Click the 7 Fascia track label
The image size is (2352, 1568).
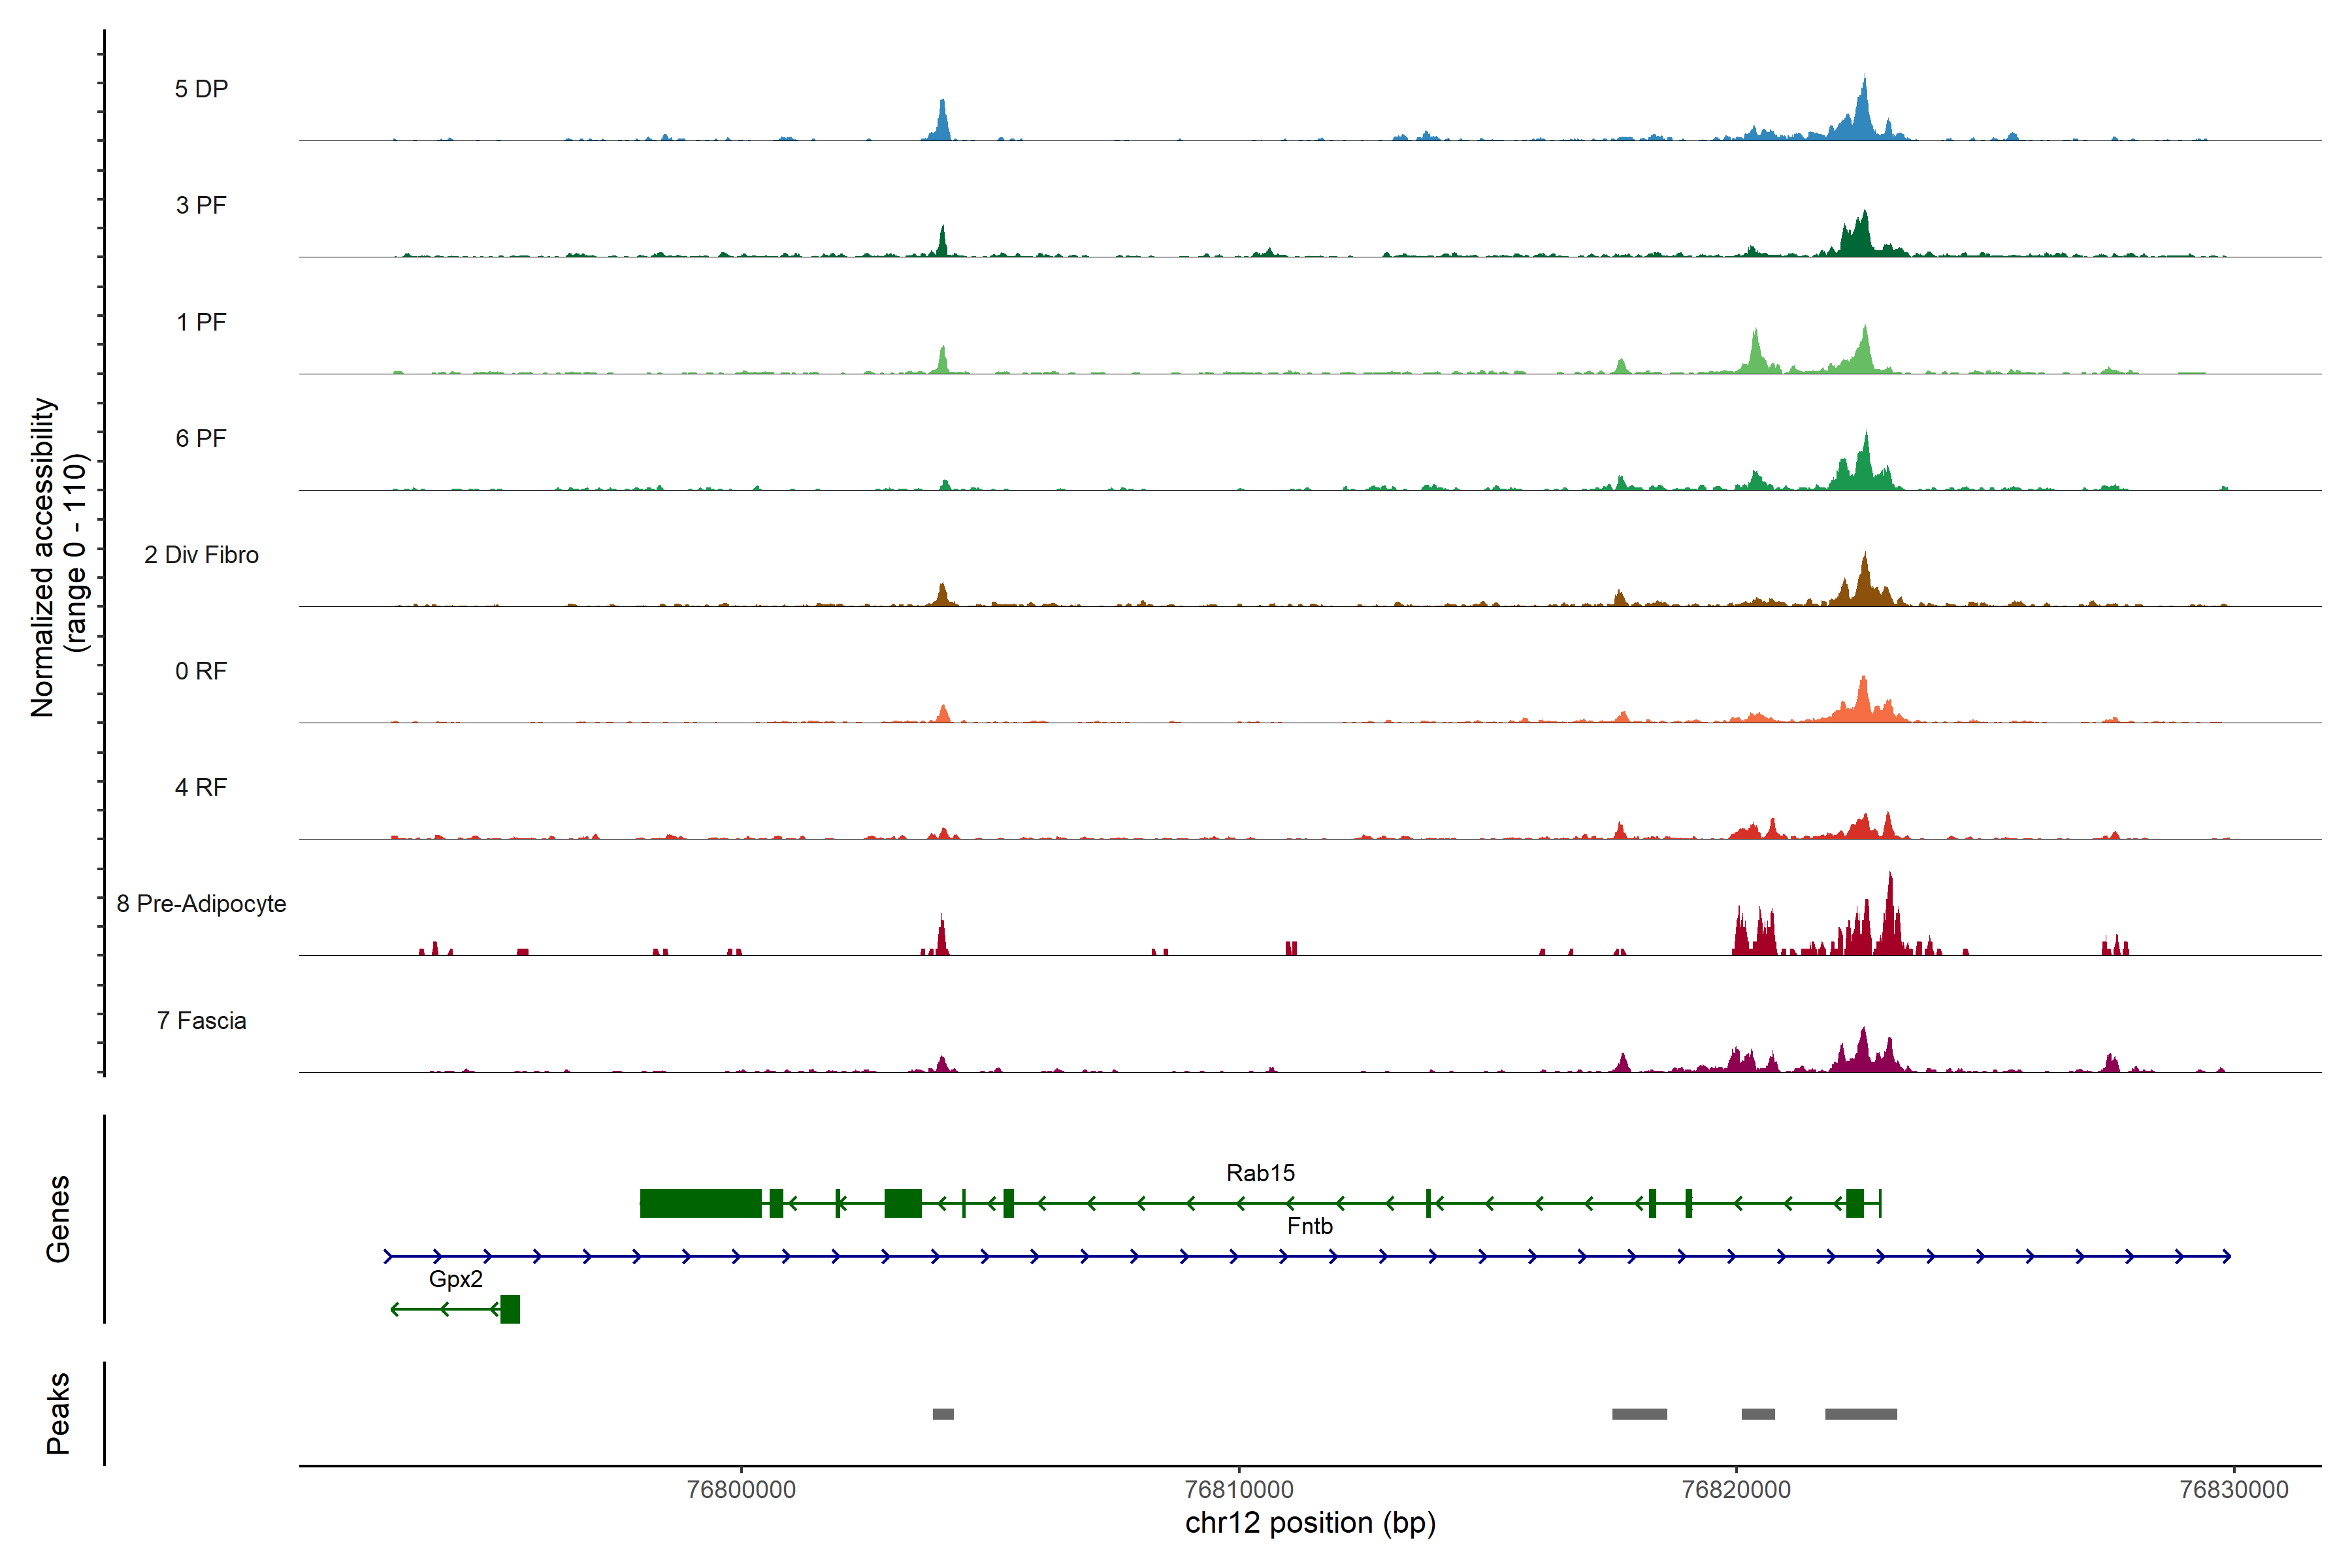[x=201, y=1020]
